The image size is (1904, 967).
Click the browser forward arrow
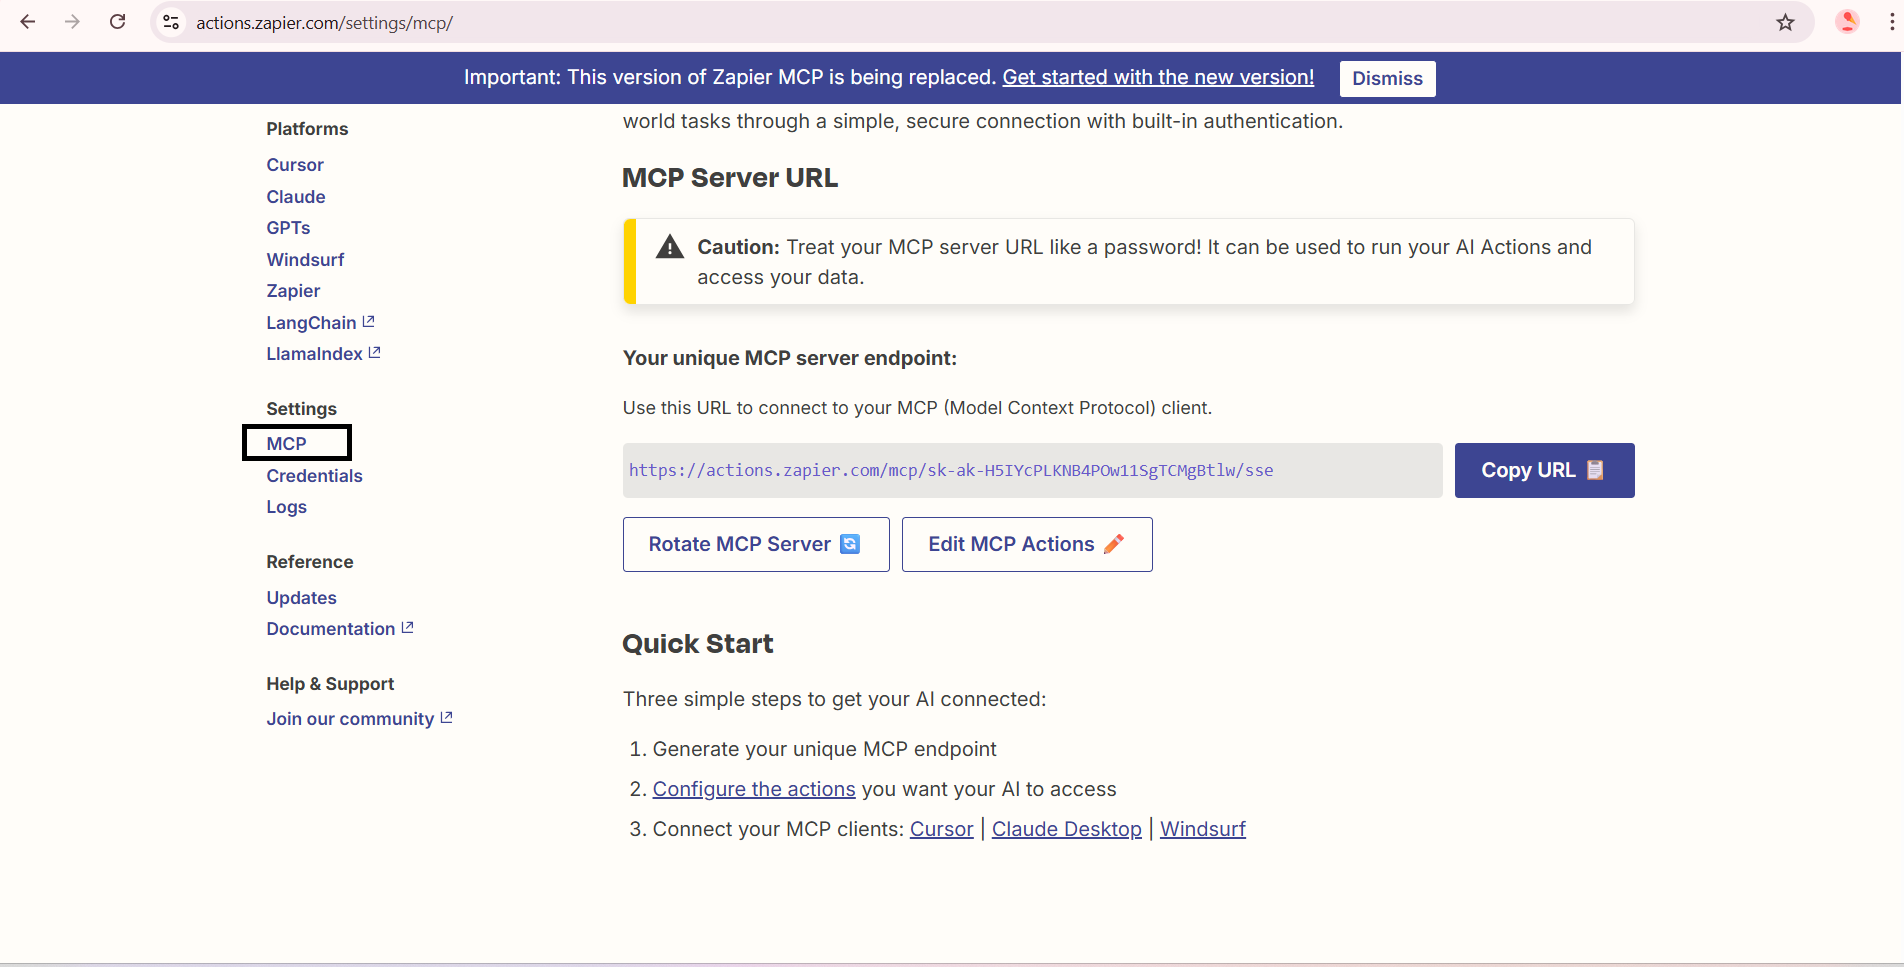pos(72,22)
